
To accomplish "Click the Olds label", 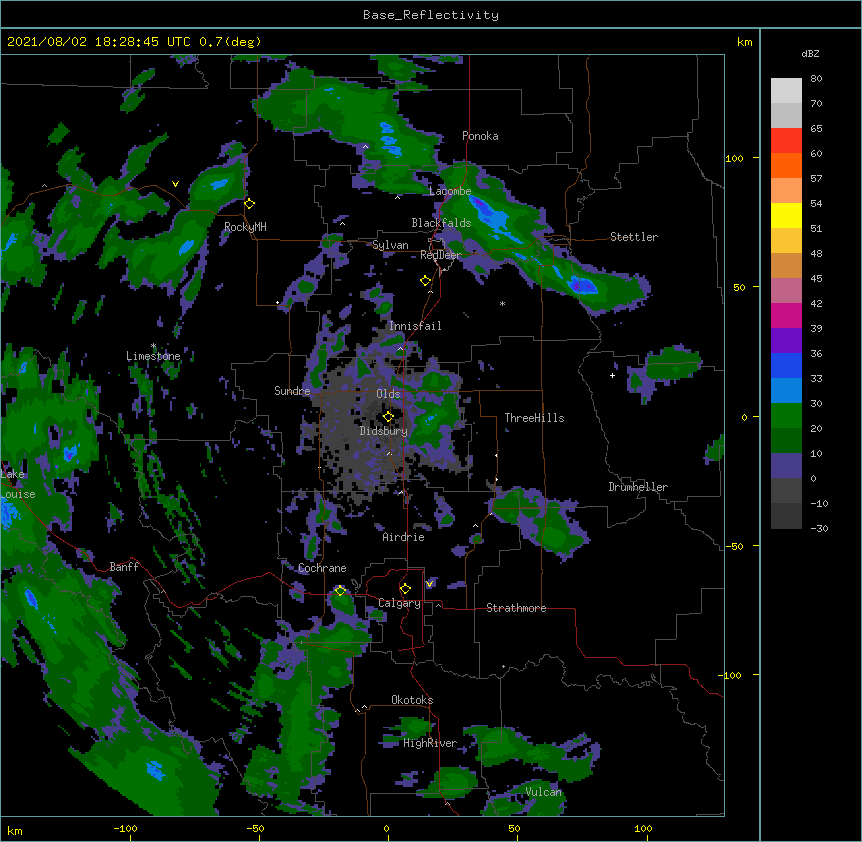I will tap(388, 394).
